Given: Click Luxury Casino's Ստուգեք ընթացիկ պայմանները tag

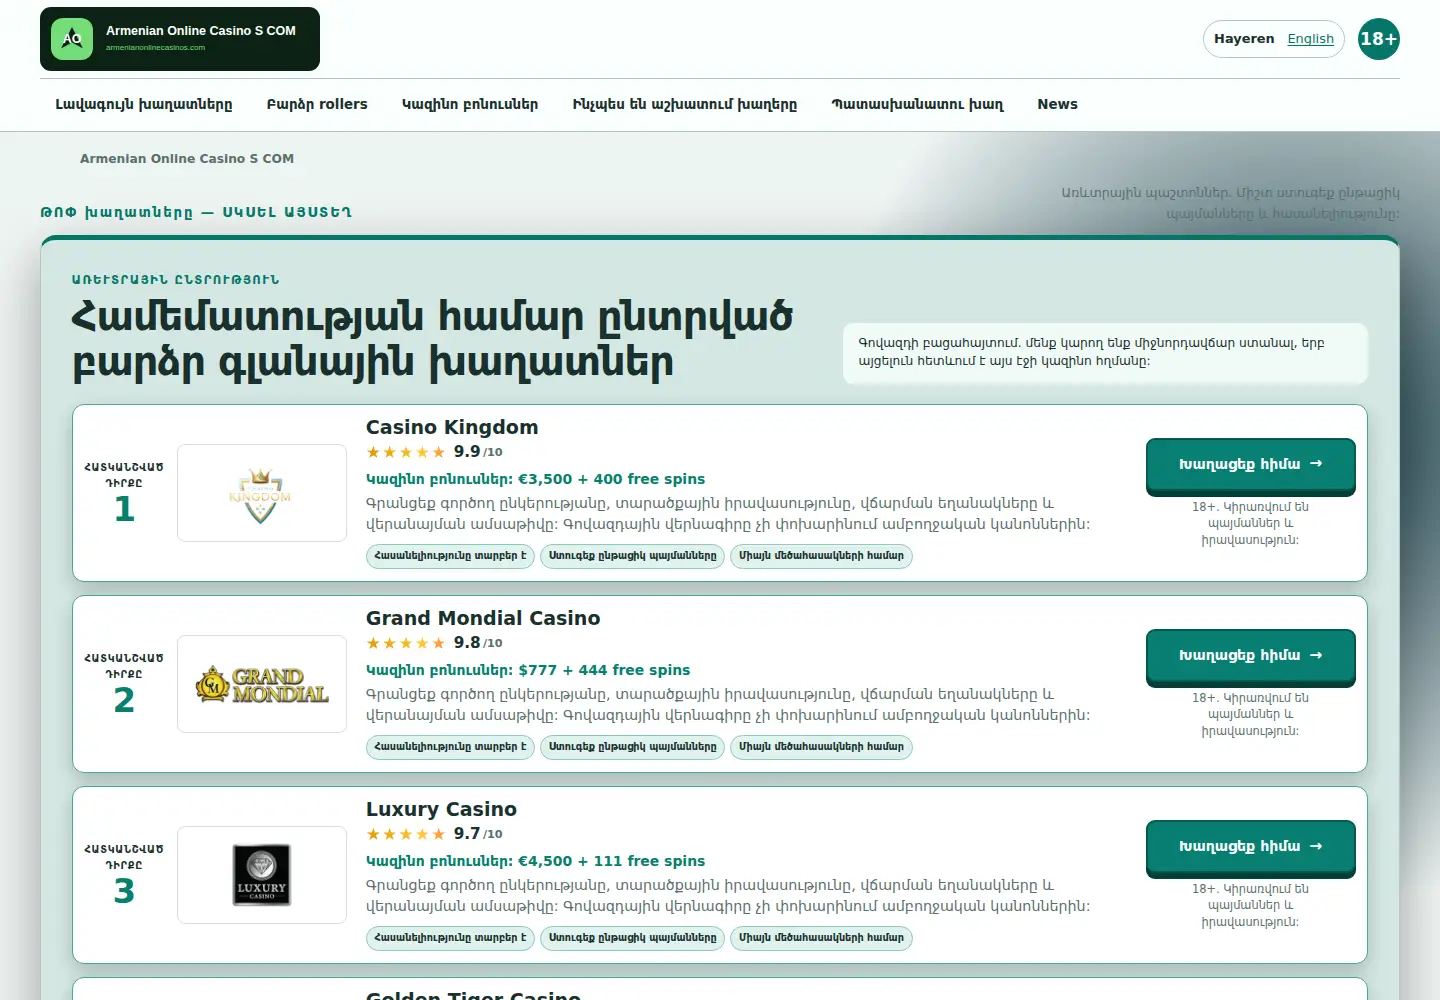Looking at the screenshot, I should coord(632,938).
